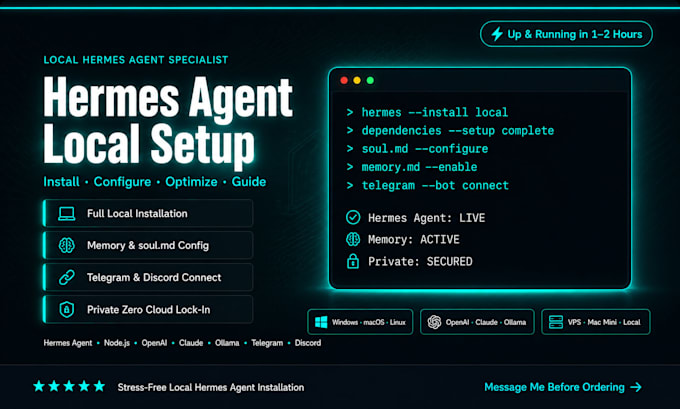
Task: Click the checkmark circle icon beside Hermes Agent: LIVE
Action: tap(353, 217)
